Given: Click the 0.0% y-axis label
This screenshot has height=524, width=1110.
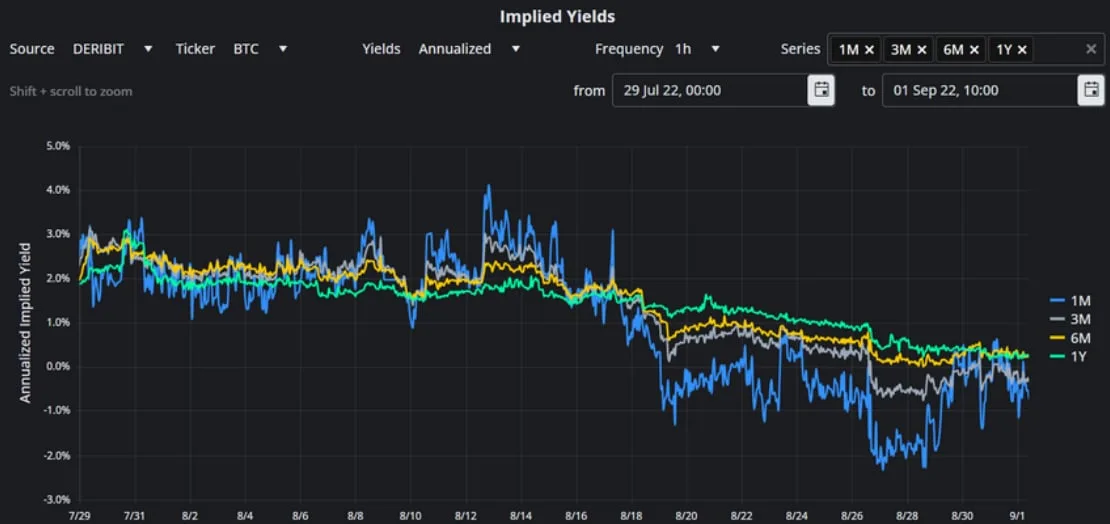Looking at the screenshot, I should [59, 367].
